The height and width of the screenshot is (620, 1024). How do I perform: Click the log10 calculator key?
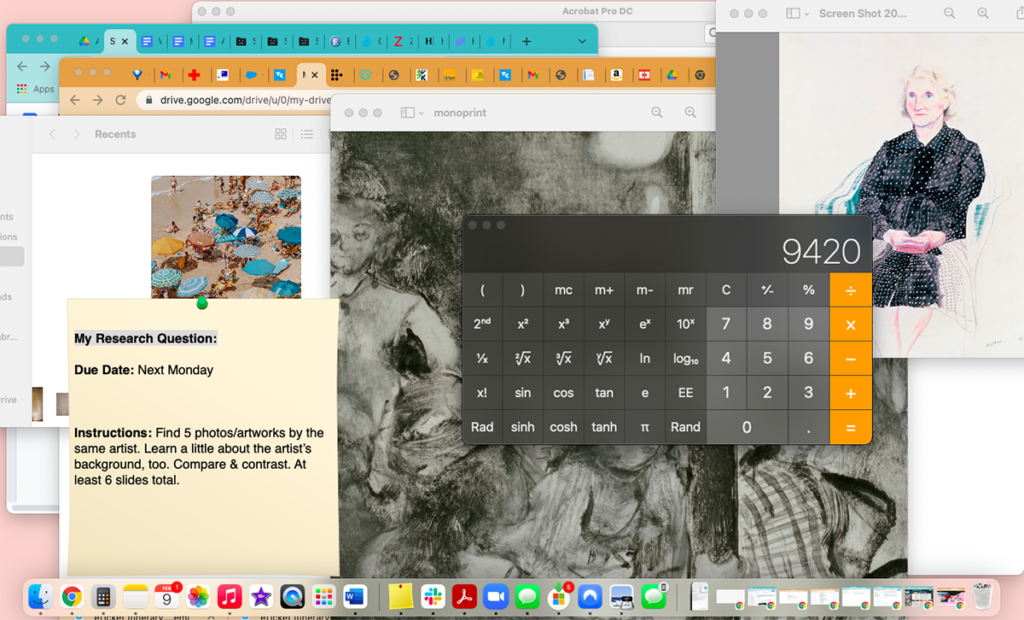pos(686,359)
